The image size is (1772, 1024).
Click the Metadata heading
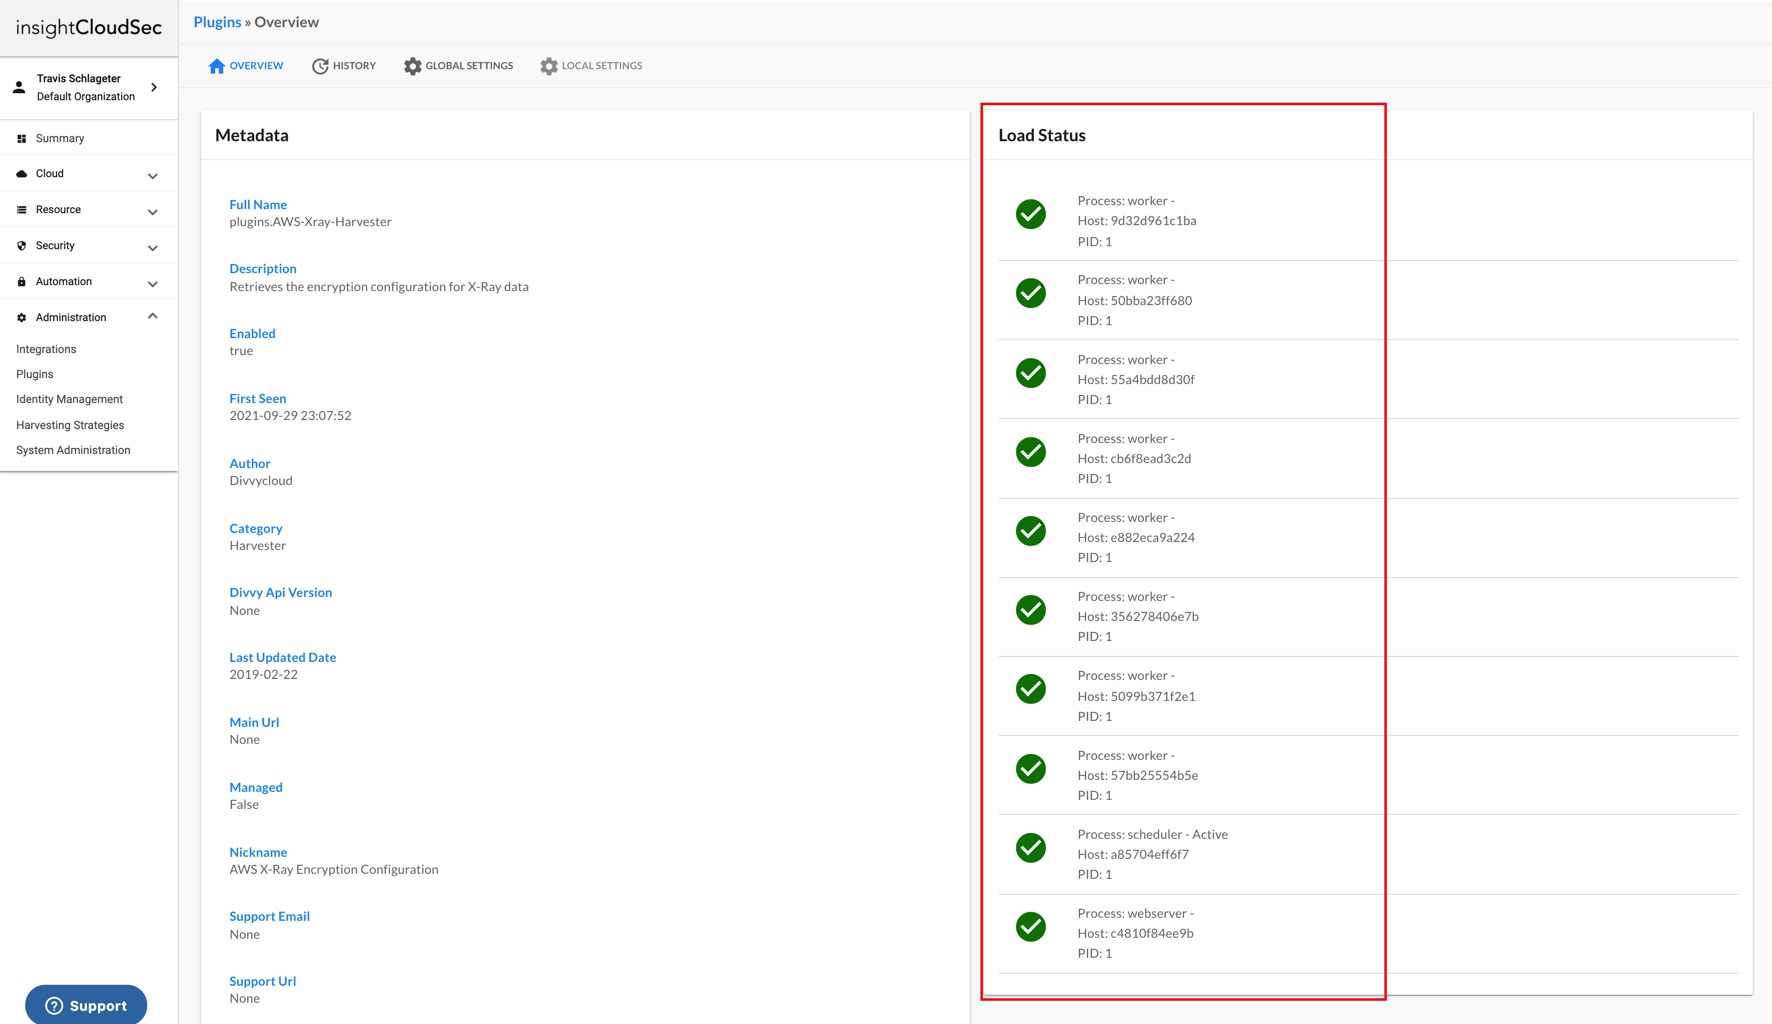(252, 135)
